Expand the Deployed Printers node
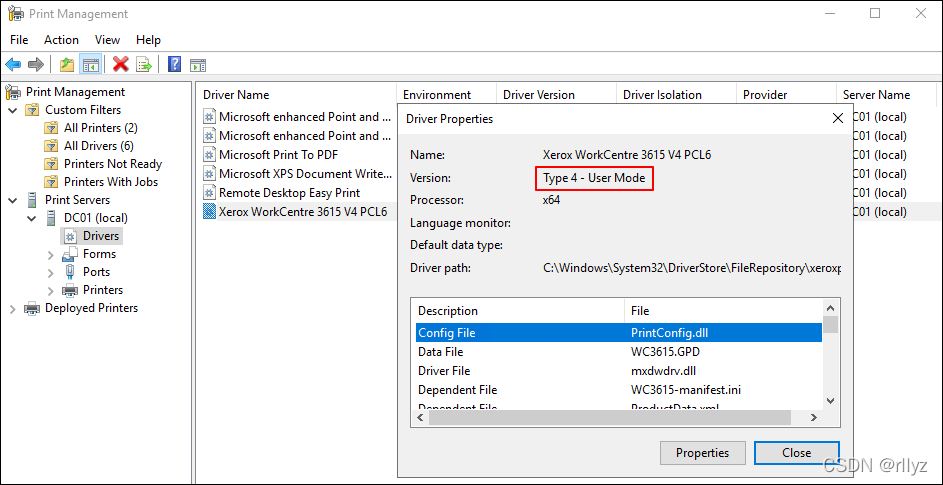The image size is (943, 485). click(x=13, y=308)
